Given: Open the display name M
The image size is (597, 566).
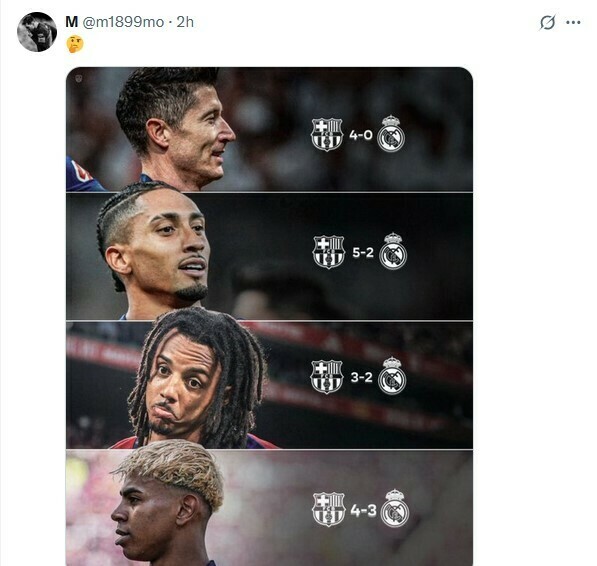Looking at the screenshot, I should [72, 22].
